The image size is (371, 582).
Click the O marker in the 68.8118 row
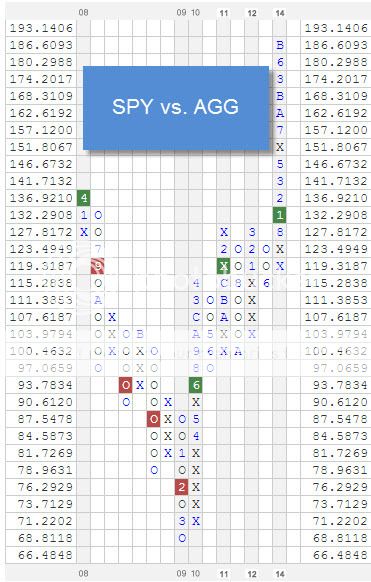click(182, 538)
